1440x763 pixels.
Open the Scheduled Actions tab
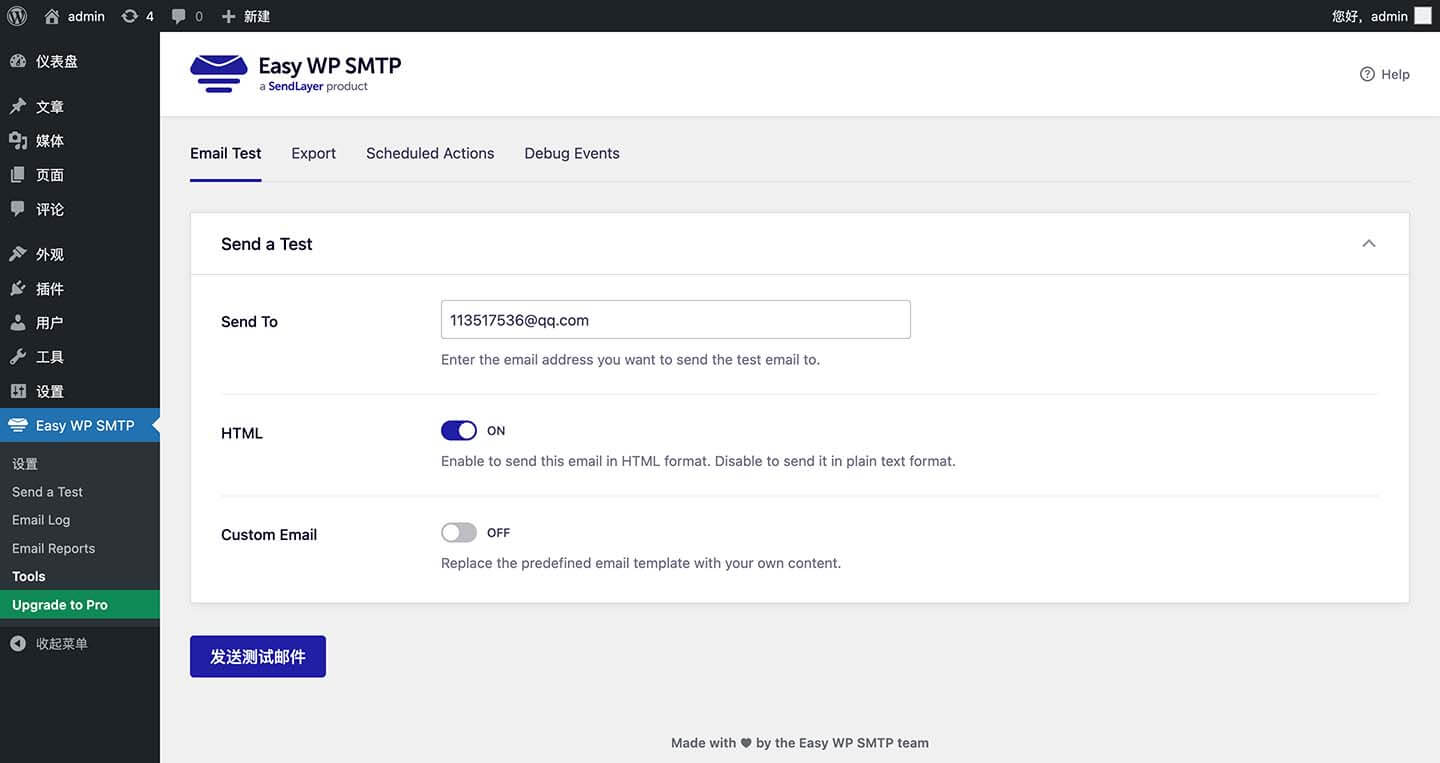click(430, 153)
